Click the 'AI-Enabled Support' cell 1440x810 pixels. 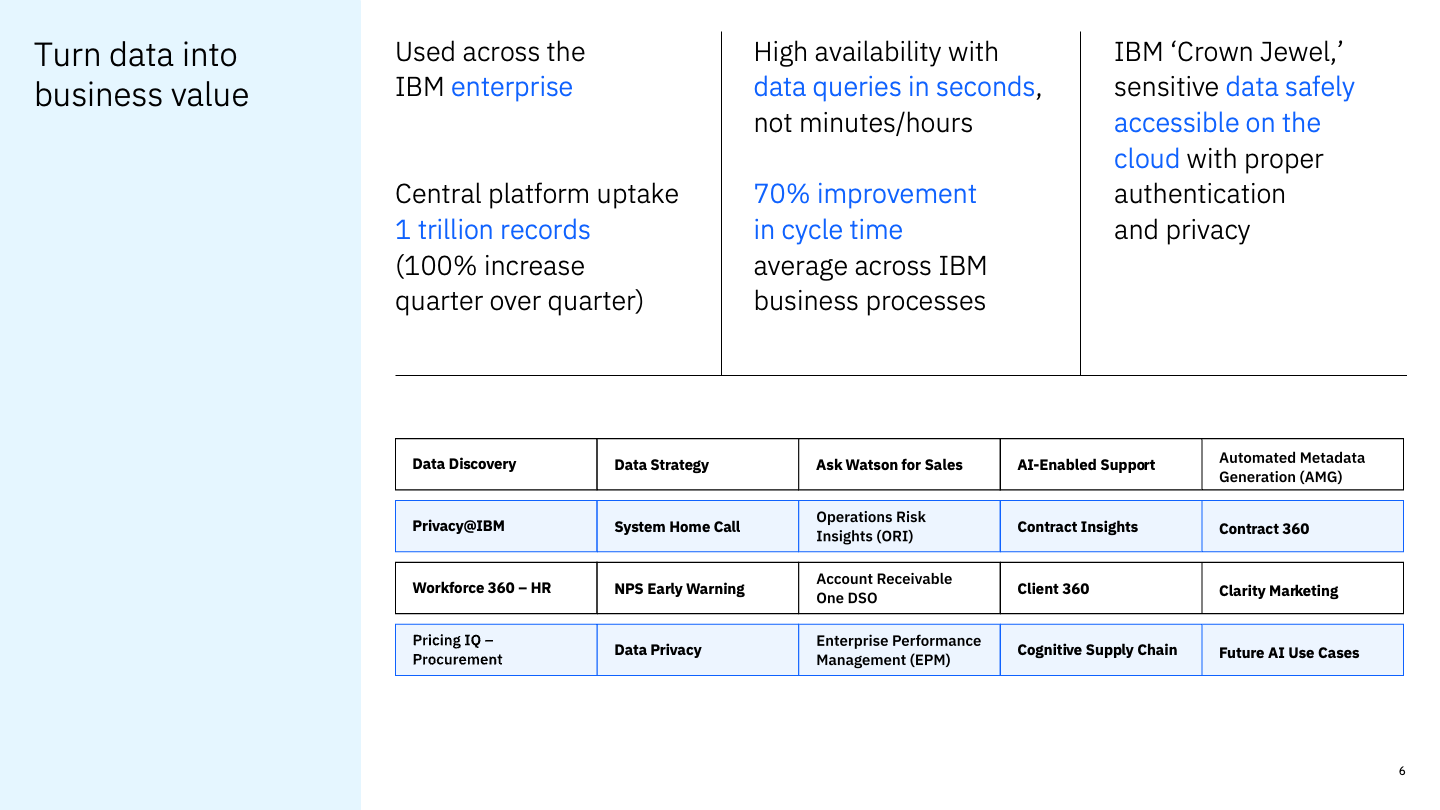[1101, 464]
